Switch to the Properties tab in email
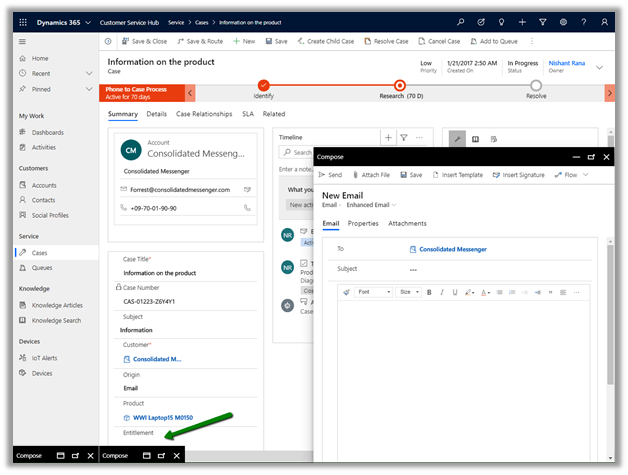 coord(363,223)
